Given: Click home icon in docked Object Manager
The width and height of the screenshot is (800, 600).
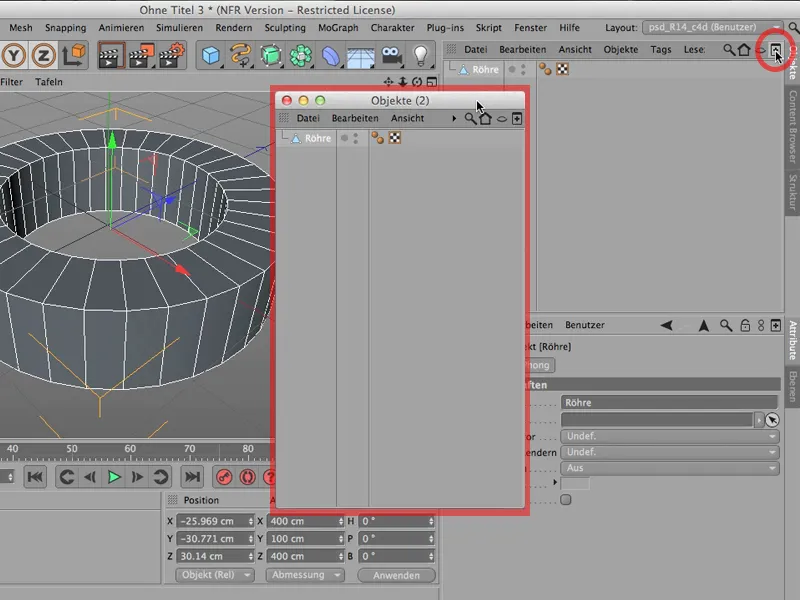Looking at the screenshot, I should click(x=744, y=49).
